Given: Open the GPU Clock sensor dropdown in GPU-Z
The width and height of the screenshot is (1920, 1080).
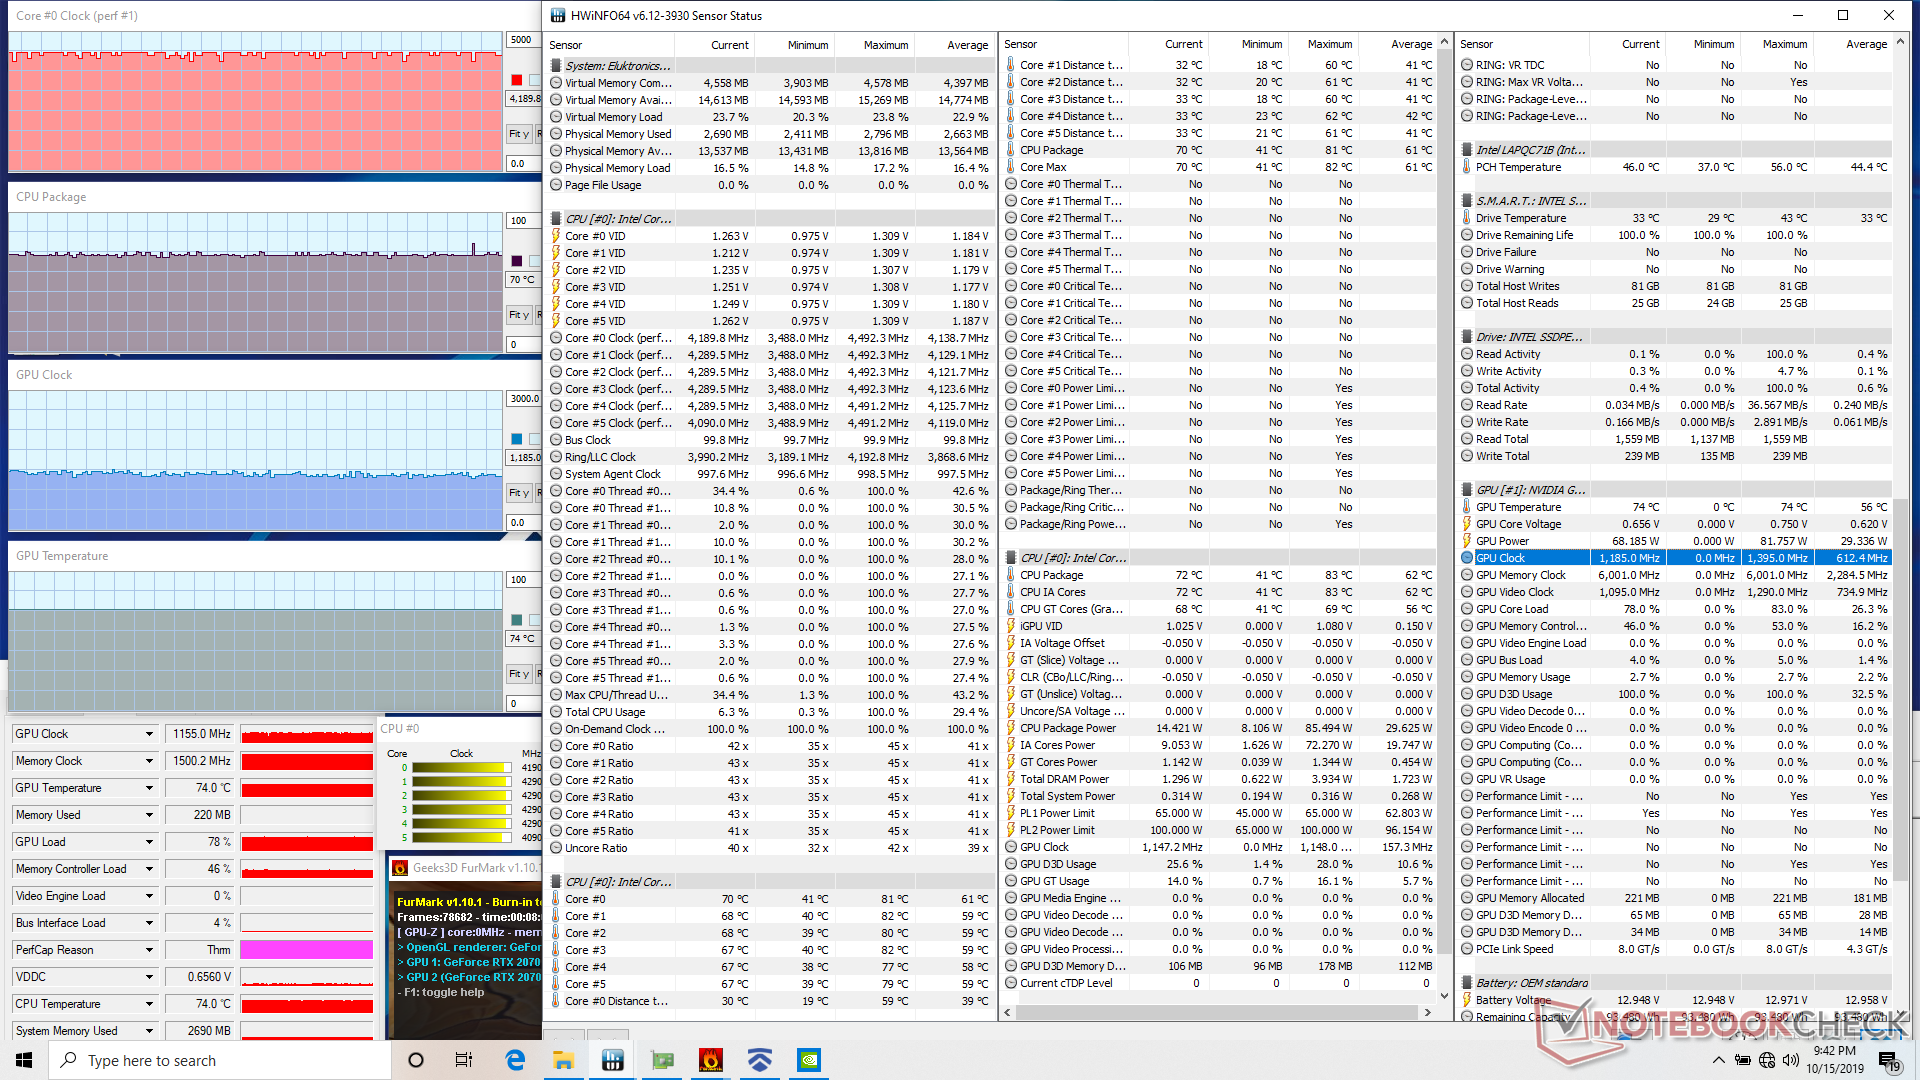Looking at the screenshot, I should coord(149,734).
